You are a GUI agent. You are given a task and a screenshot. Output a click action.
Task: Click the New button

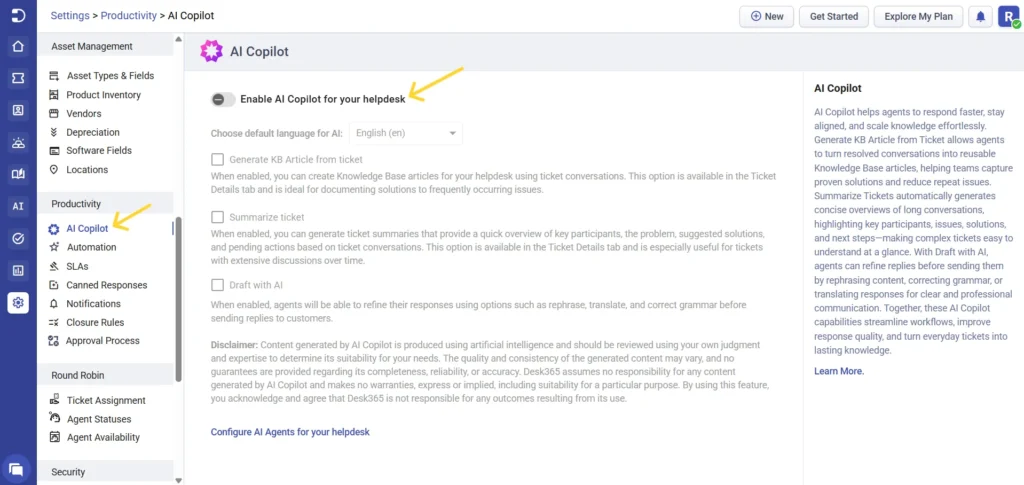767,17
